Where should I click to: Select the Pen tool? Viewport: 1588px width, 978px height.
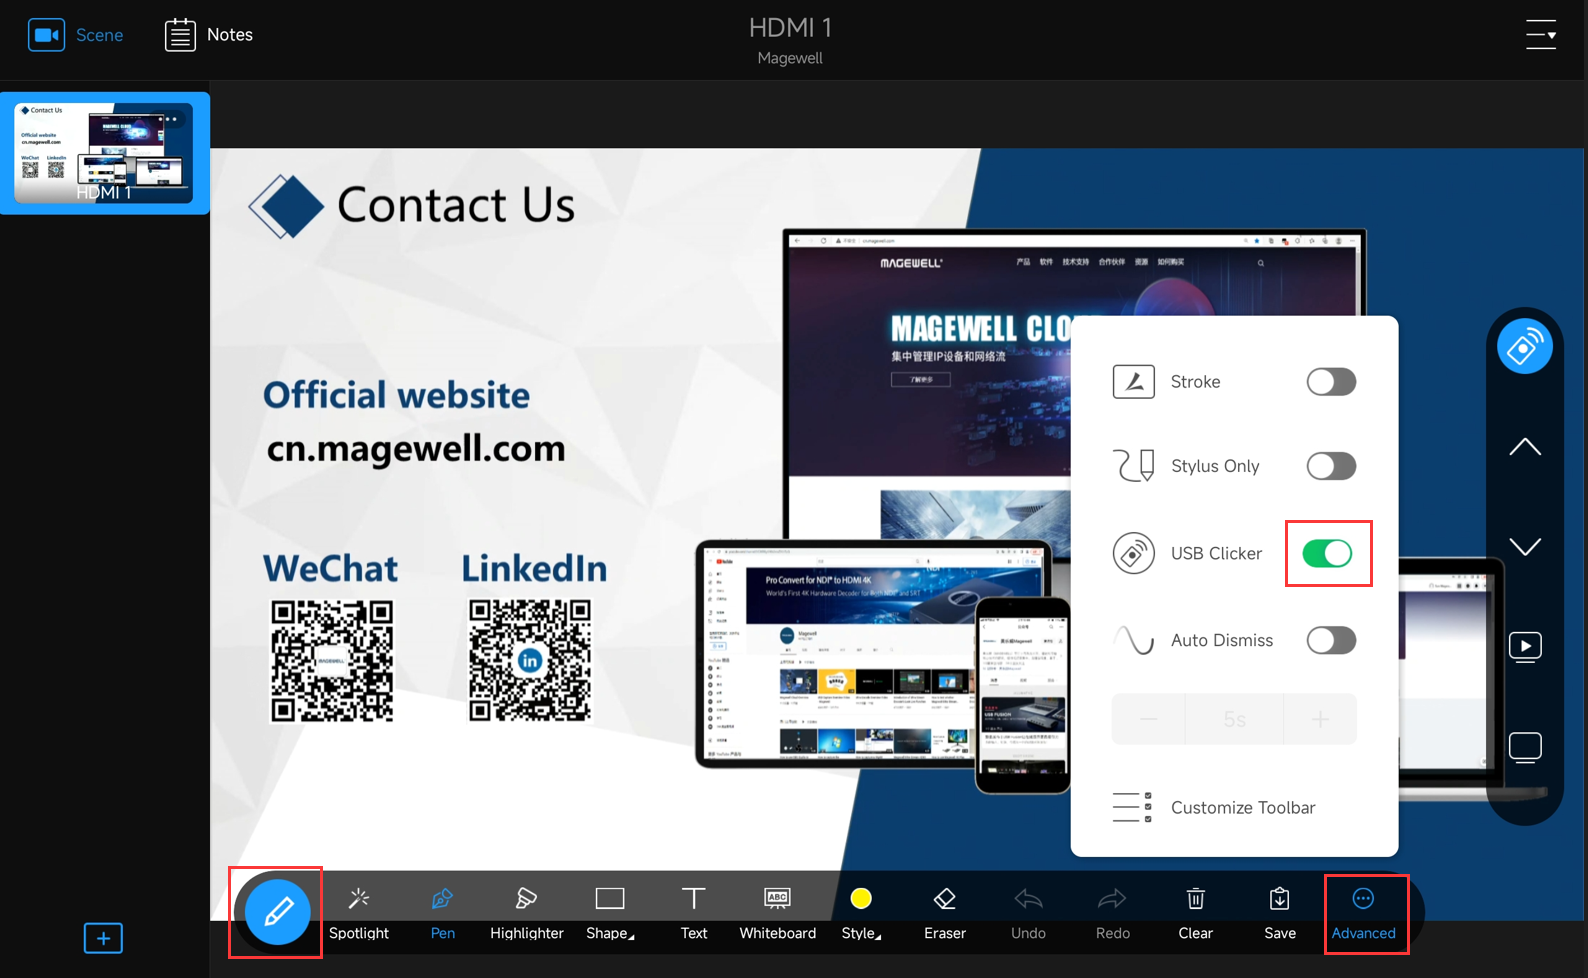[x=442, y=914]
